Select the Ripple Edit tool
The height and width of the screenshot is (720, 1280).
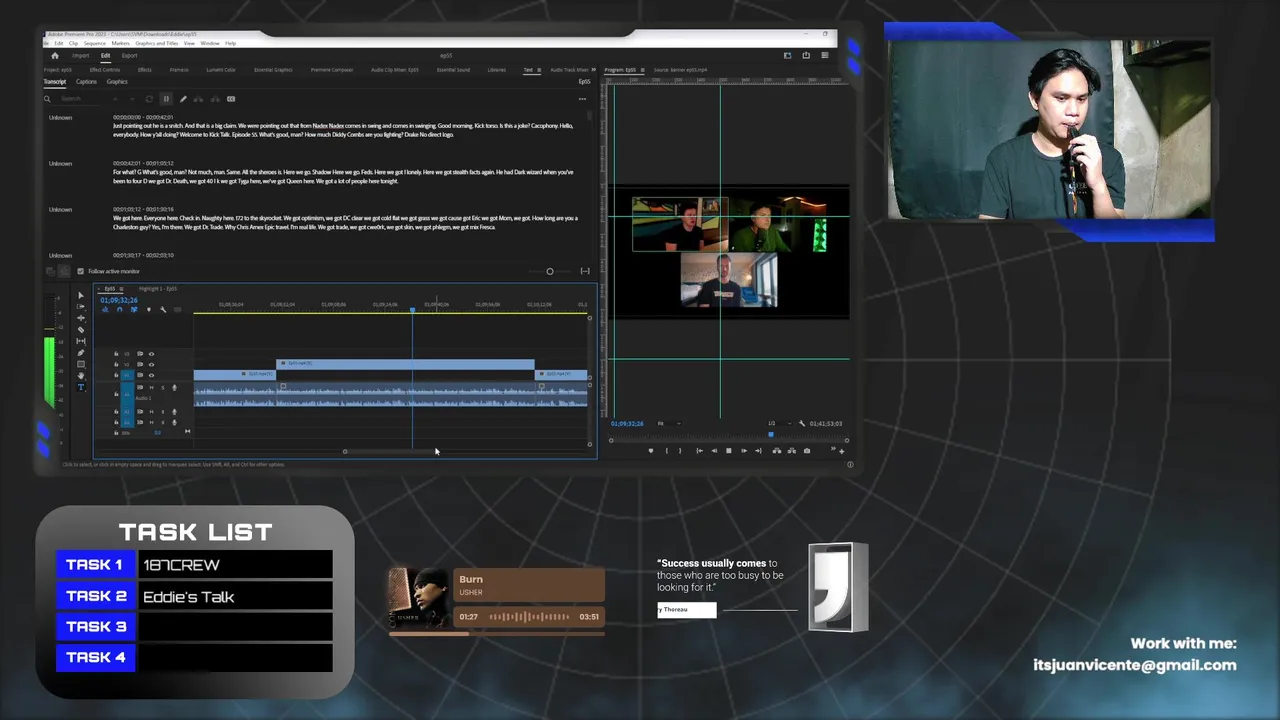click(81, 318)
